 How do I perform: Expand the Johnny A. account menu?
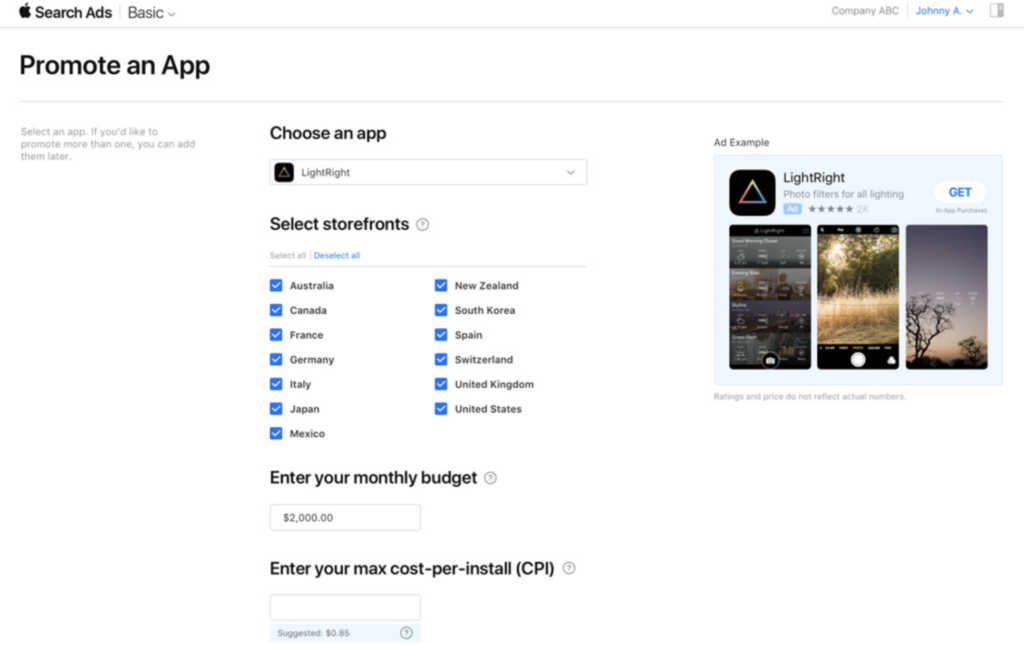point(943,11)
